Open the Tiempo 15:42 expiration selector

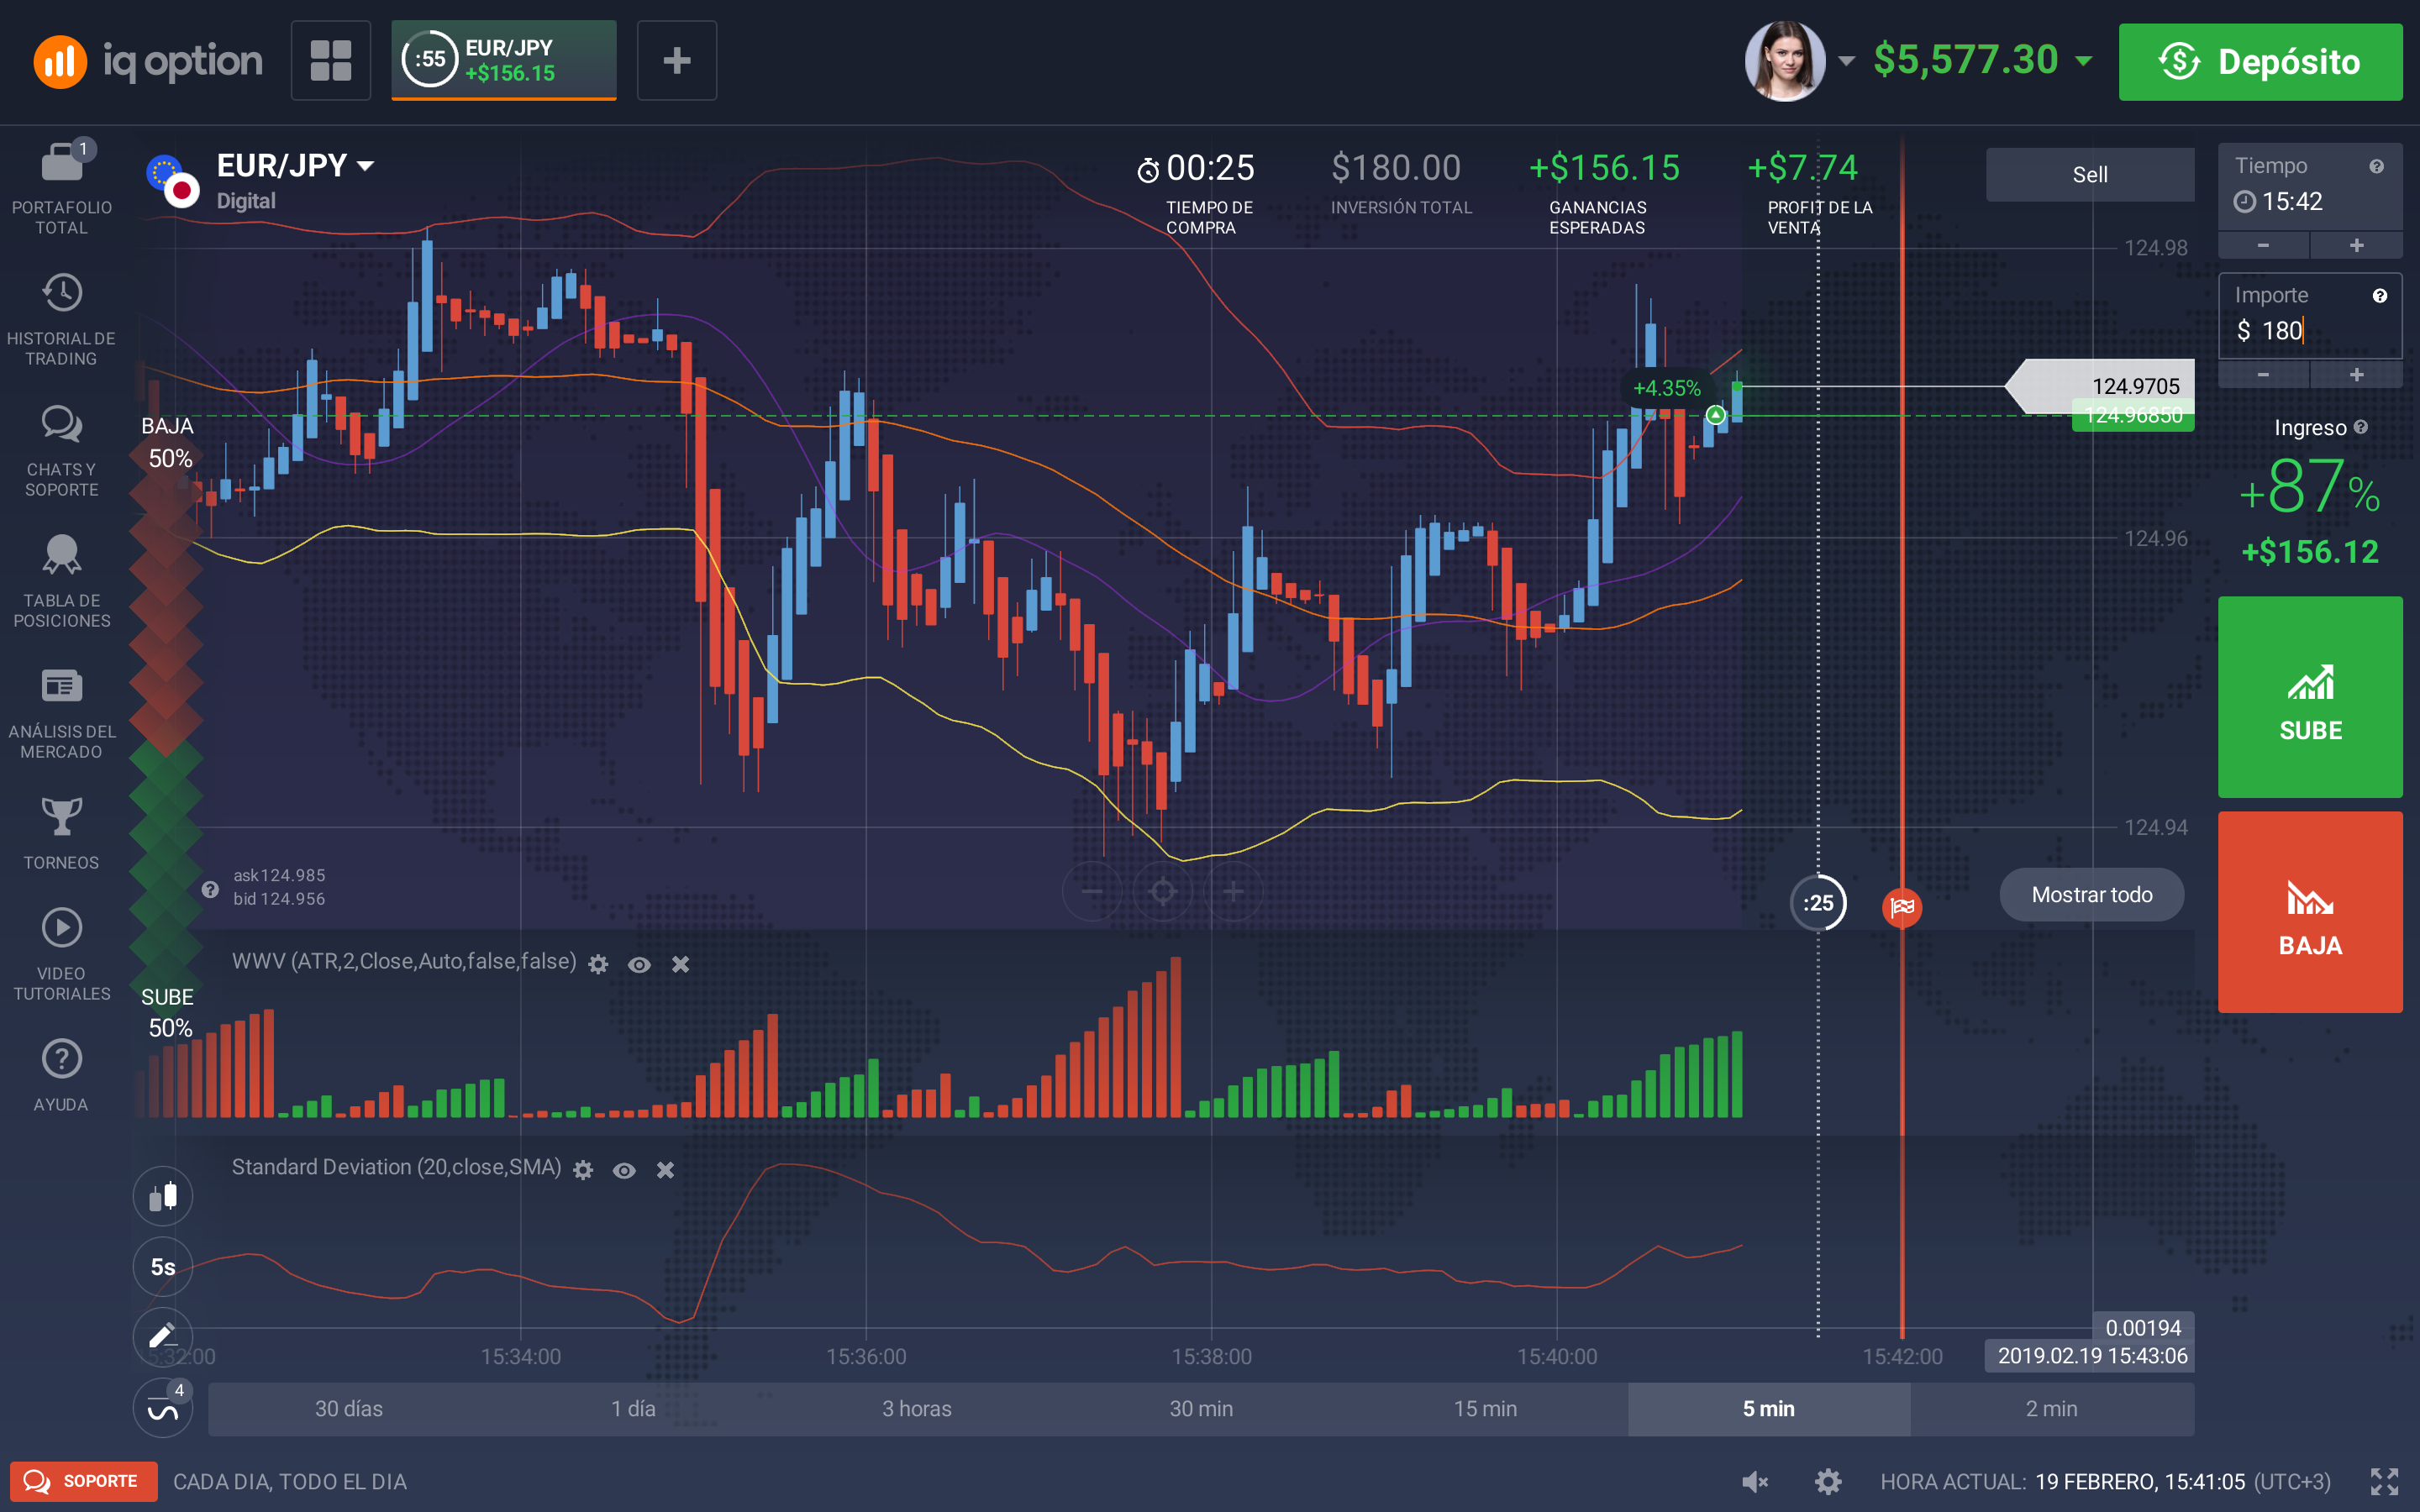coord(2310,187)
